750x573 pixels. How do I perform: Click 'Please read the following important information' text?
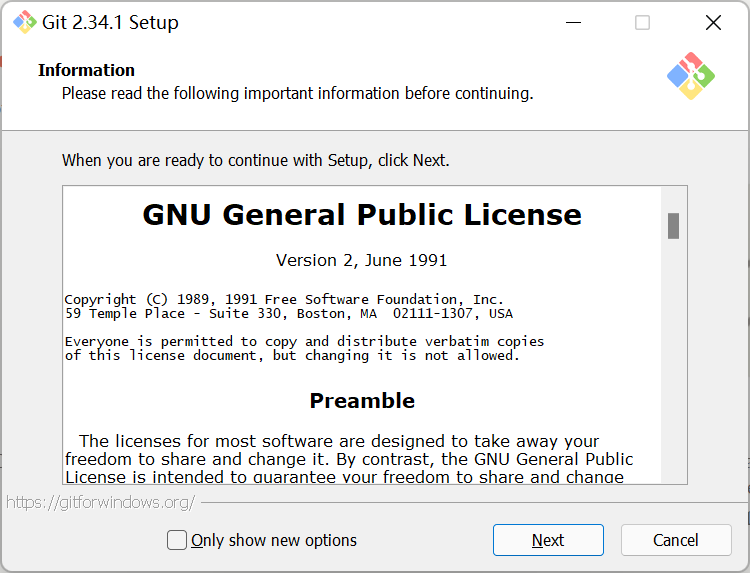[x=298, y=93]
